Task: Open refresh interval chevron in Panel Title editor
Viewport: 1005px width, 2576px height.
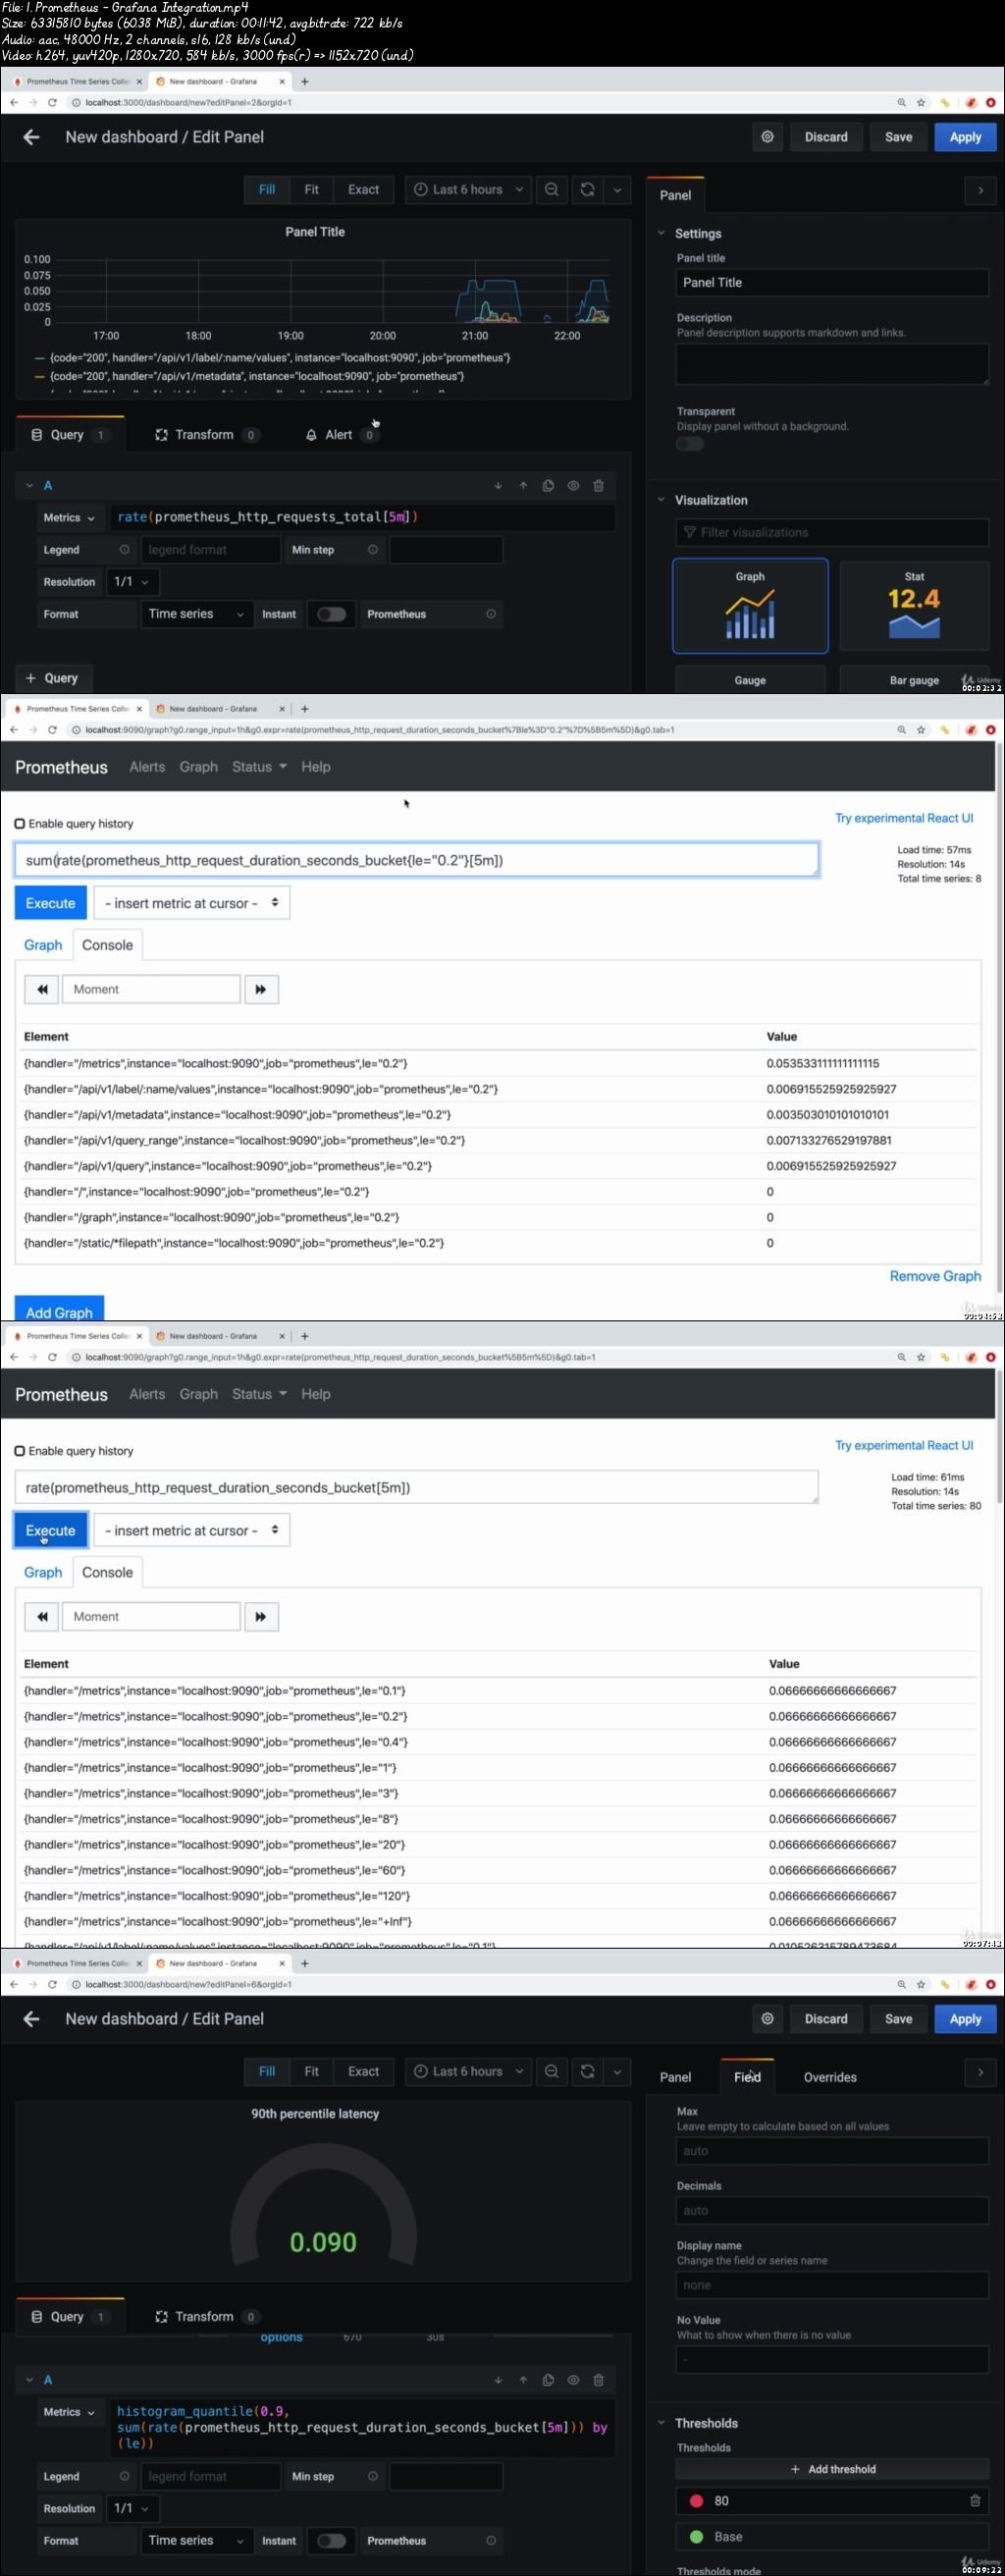Action: pyautogui.click(x=617, y=189)
